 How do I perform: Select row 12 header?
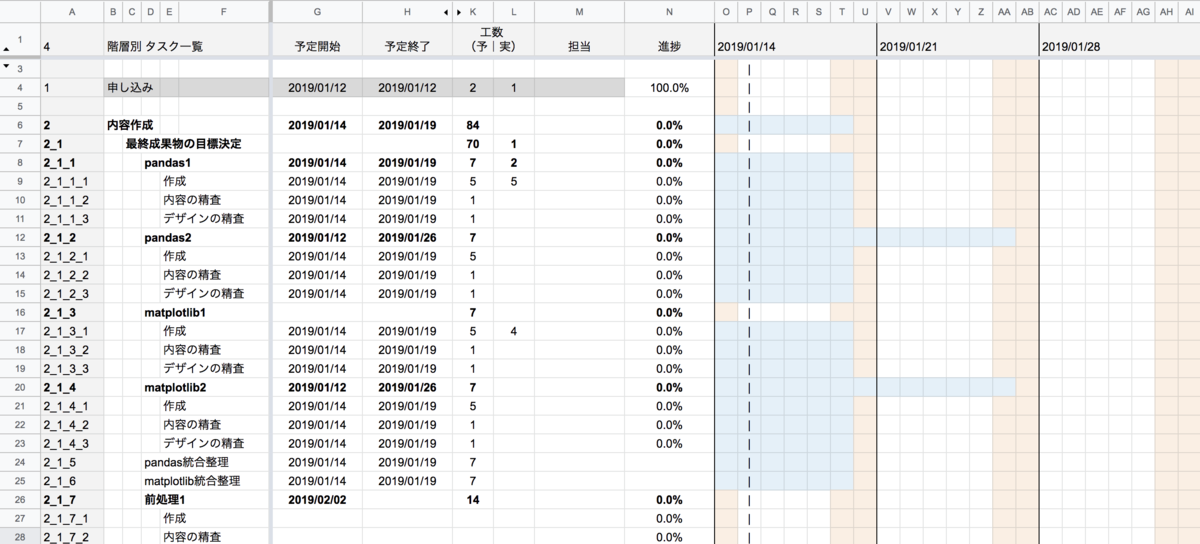[x=20, y=237]
